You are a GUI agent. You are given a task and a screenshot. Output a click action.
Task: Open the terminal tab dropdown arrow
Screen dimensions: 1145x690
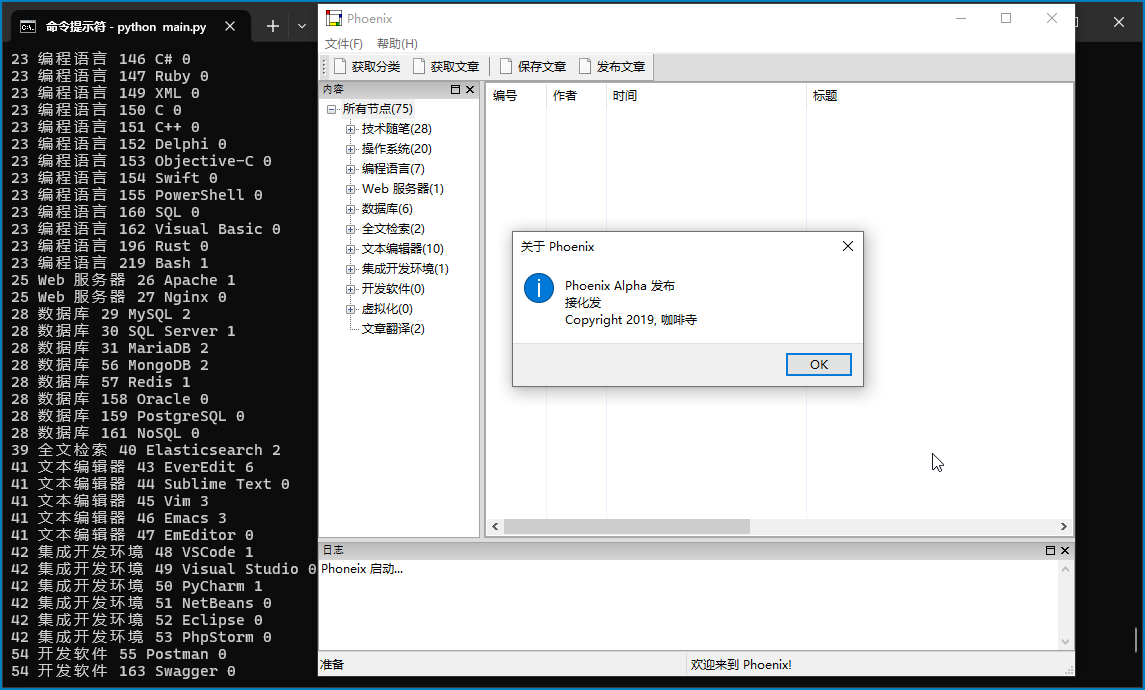[x=302, y=27]
